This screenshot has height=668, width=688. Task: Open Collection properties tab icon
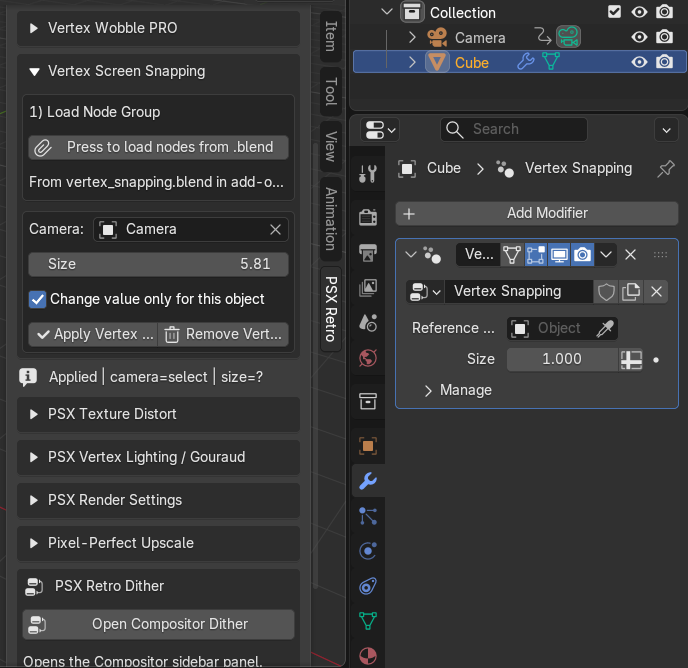[368, 401]
